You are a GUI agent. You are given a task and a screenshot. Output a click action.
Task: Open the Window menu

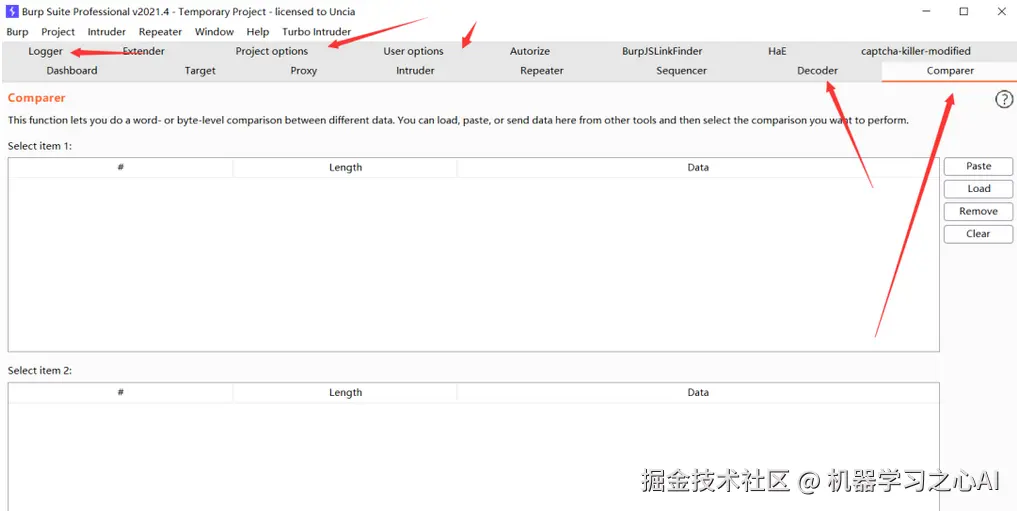click(x=214, y=32)
